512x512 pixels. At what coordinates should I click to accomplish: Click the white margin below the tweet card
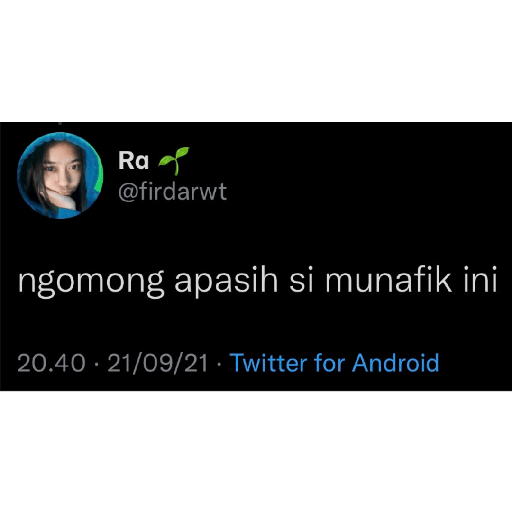(256, 451)
